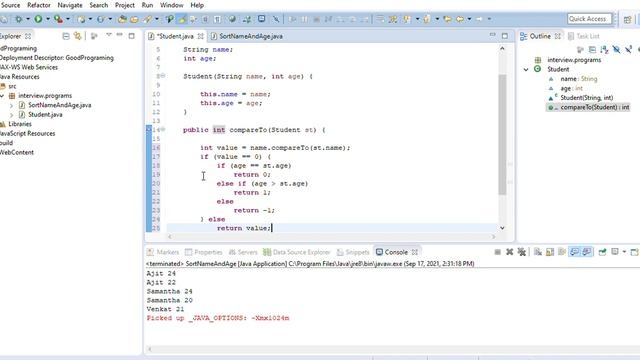640x360 pixels.
Task: Open the Markers tab in bottom panel
Action: pos(163,252)
